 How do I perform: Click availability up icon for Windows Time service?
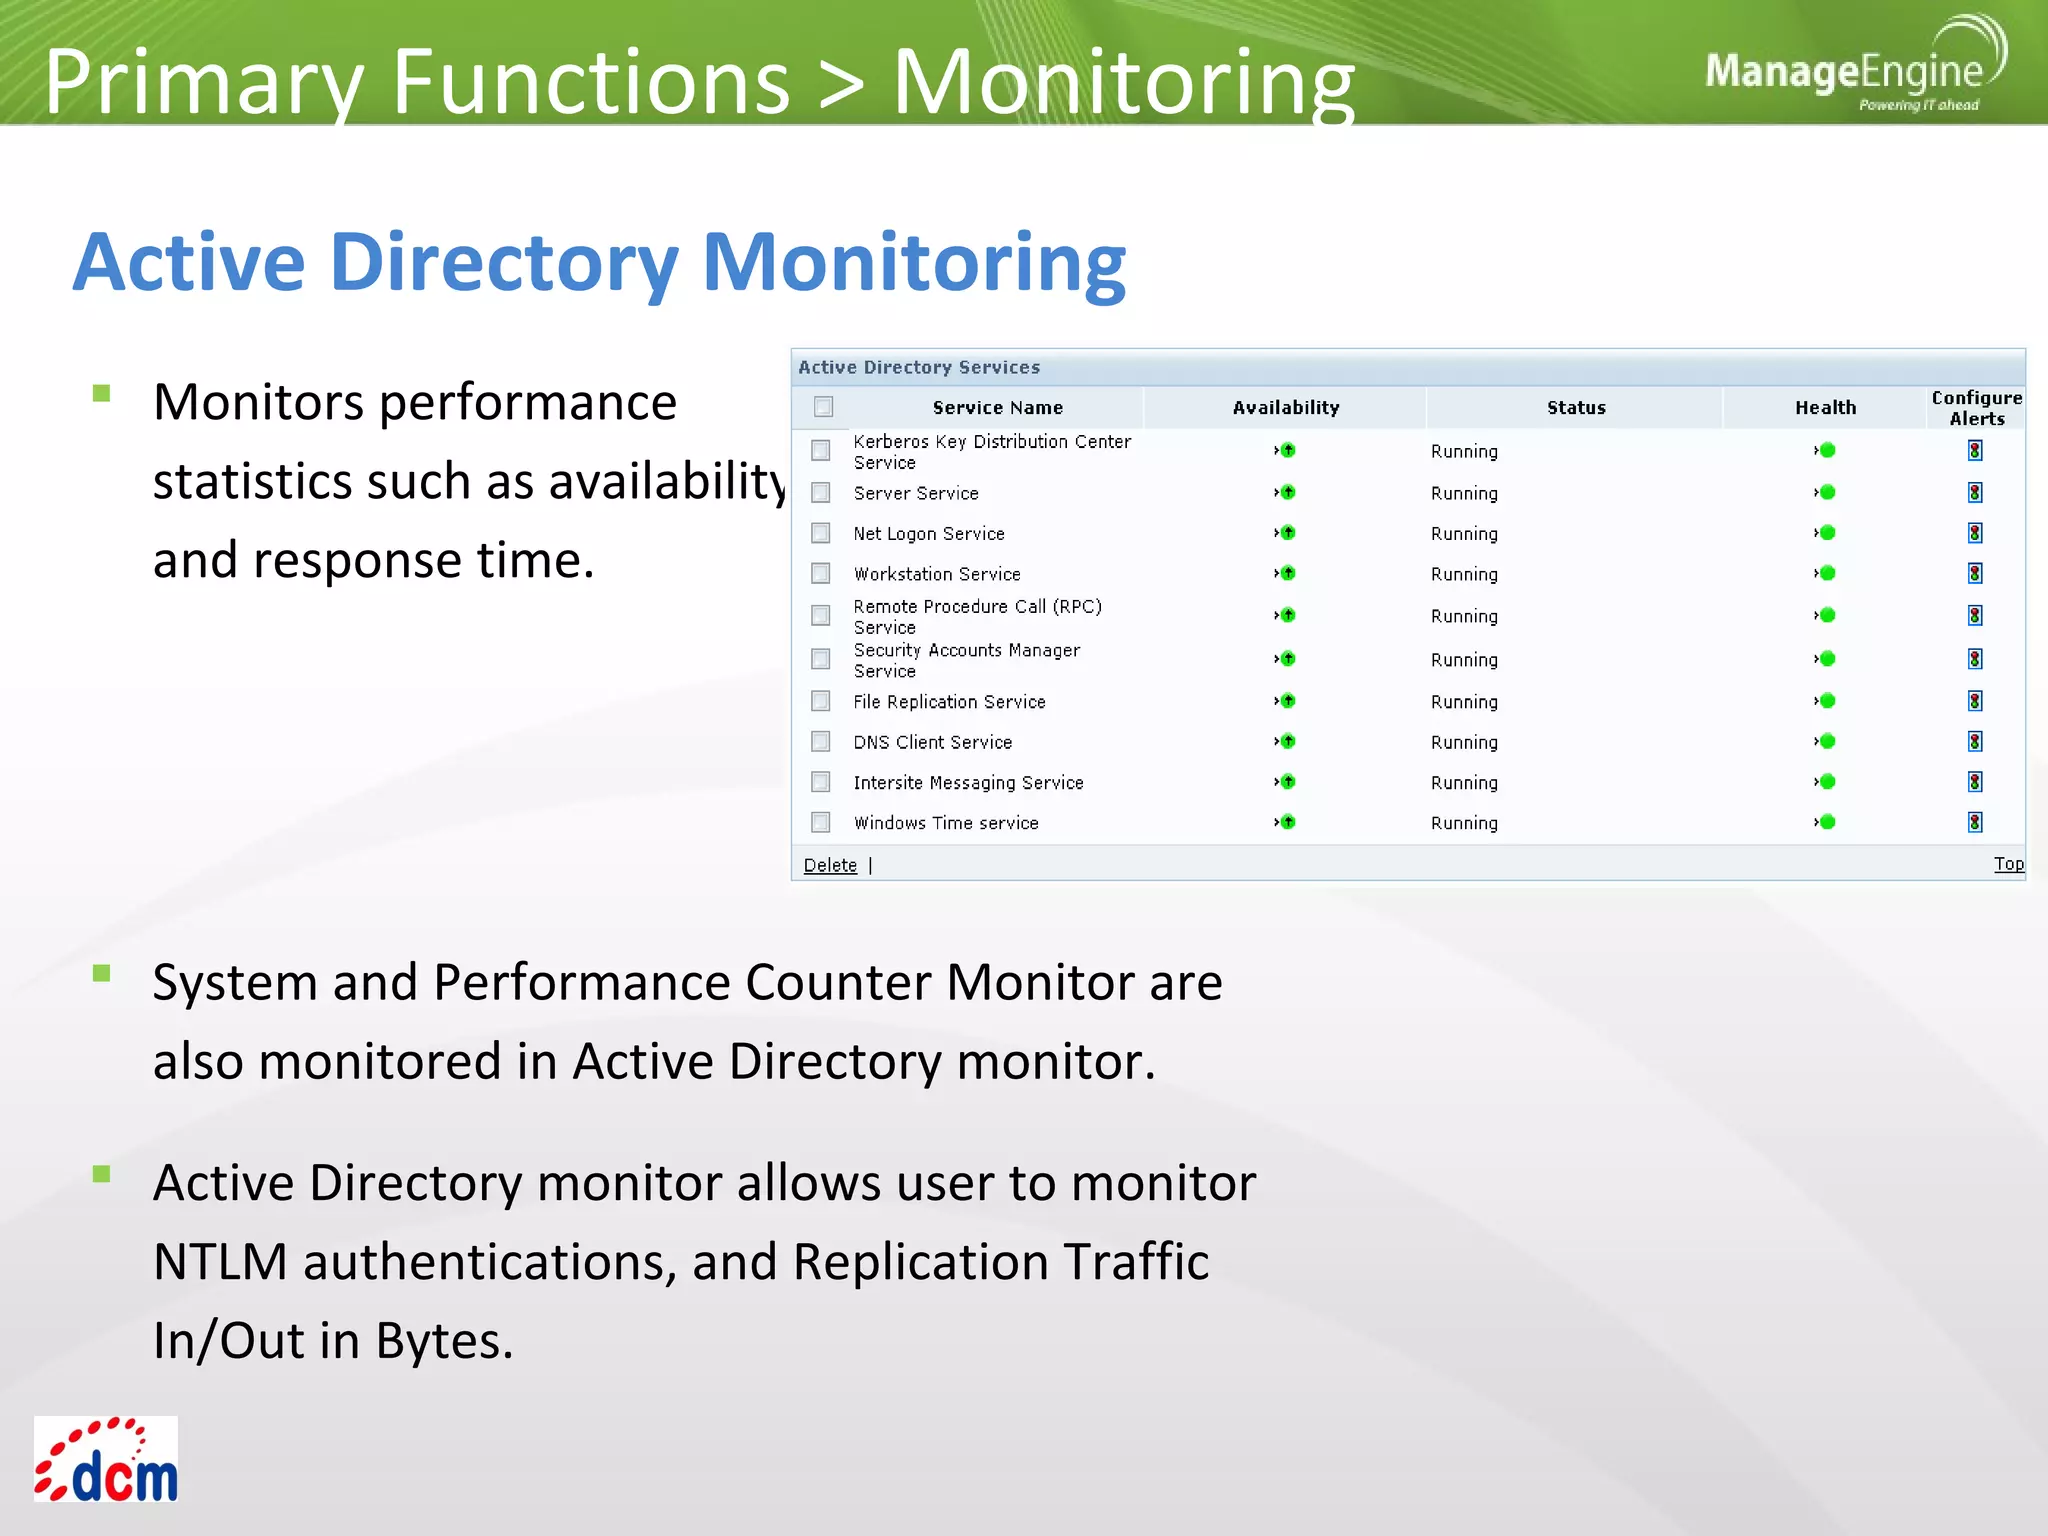pos(1286,822)
